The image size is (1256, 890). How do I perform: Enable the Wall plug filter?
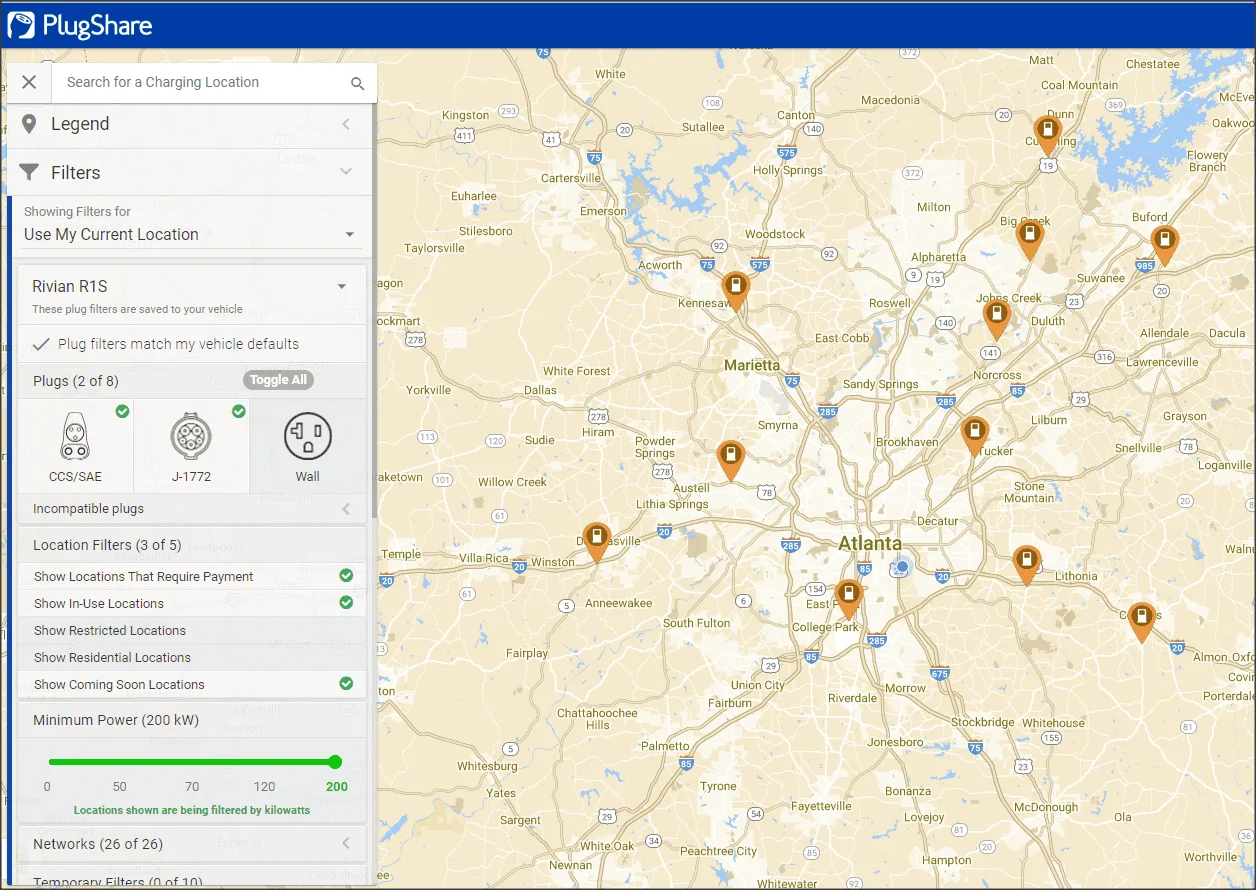[307, 446]
